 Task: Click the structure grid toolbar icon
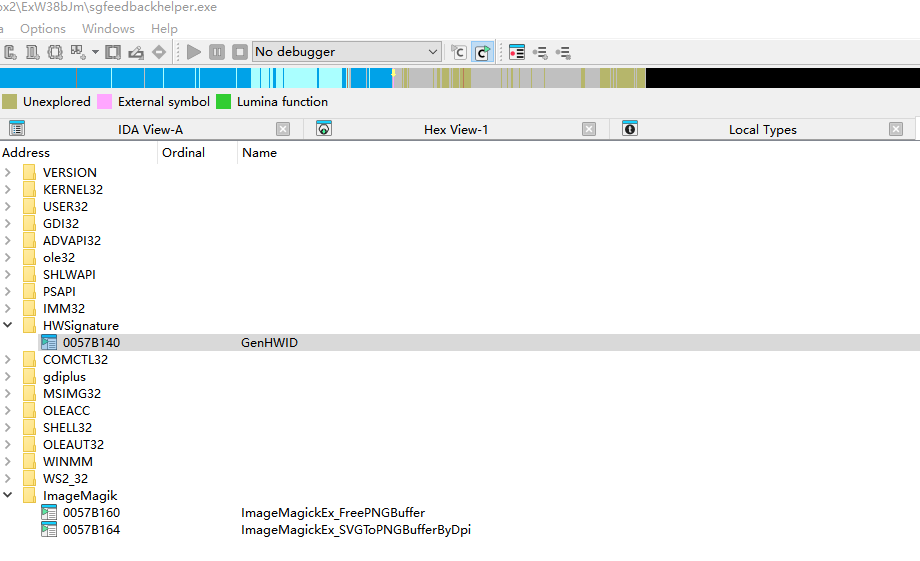[x=78, y=52]
